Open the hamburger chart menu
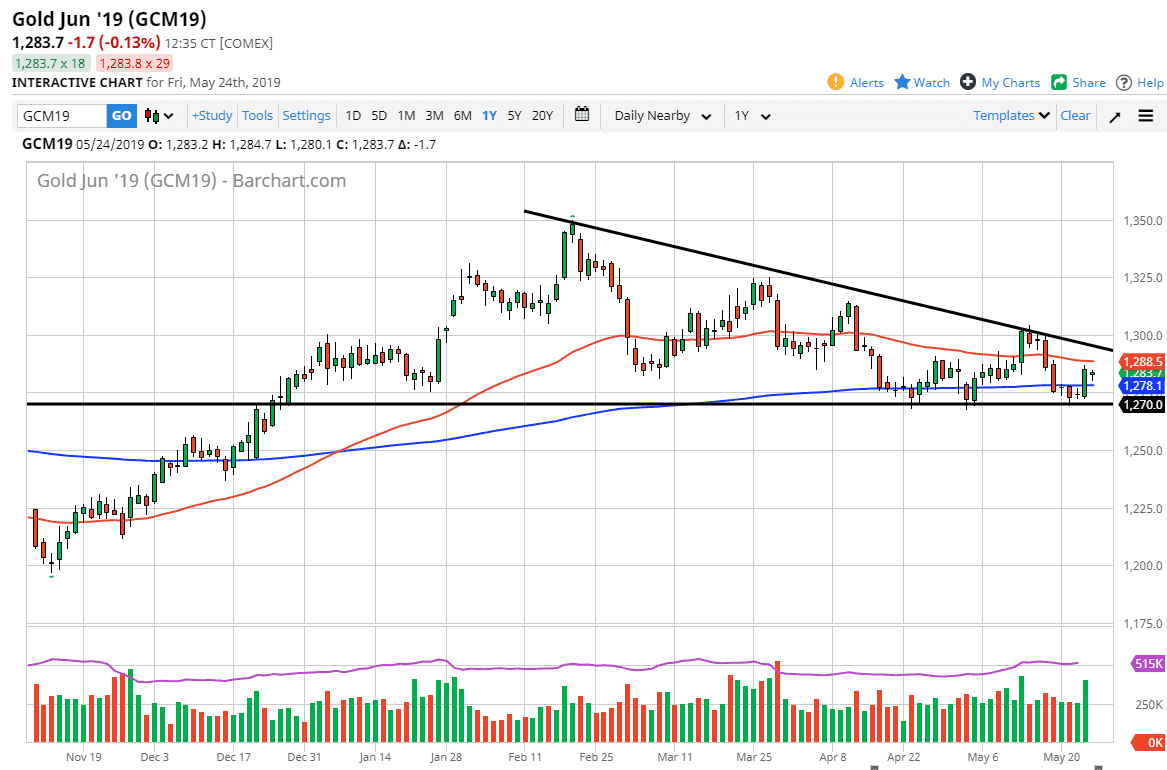1167x770 pixels. coord(1146,116)
